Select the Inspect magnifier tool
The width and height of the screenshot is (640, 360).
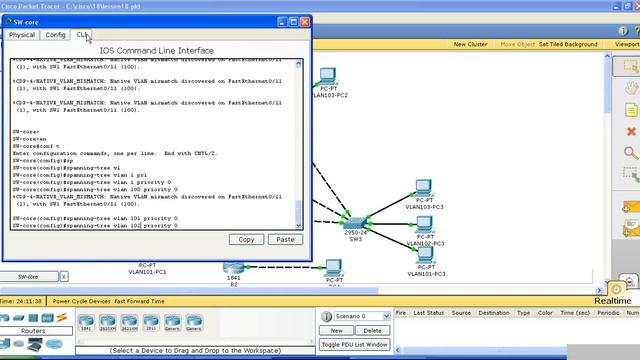tap(631, 153)
